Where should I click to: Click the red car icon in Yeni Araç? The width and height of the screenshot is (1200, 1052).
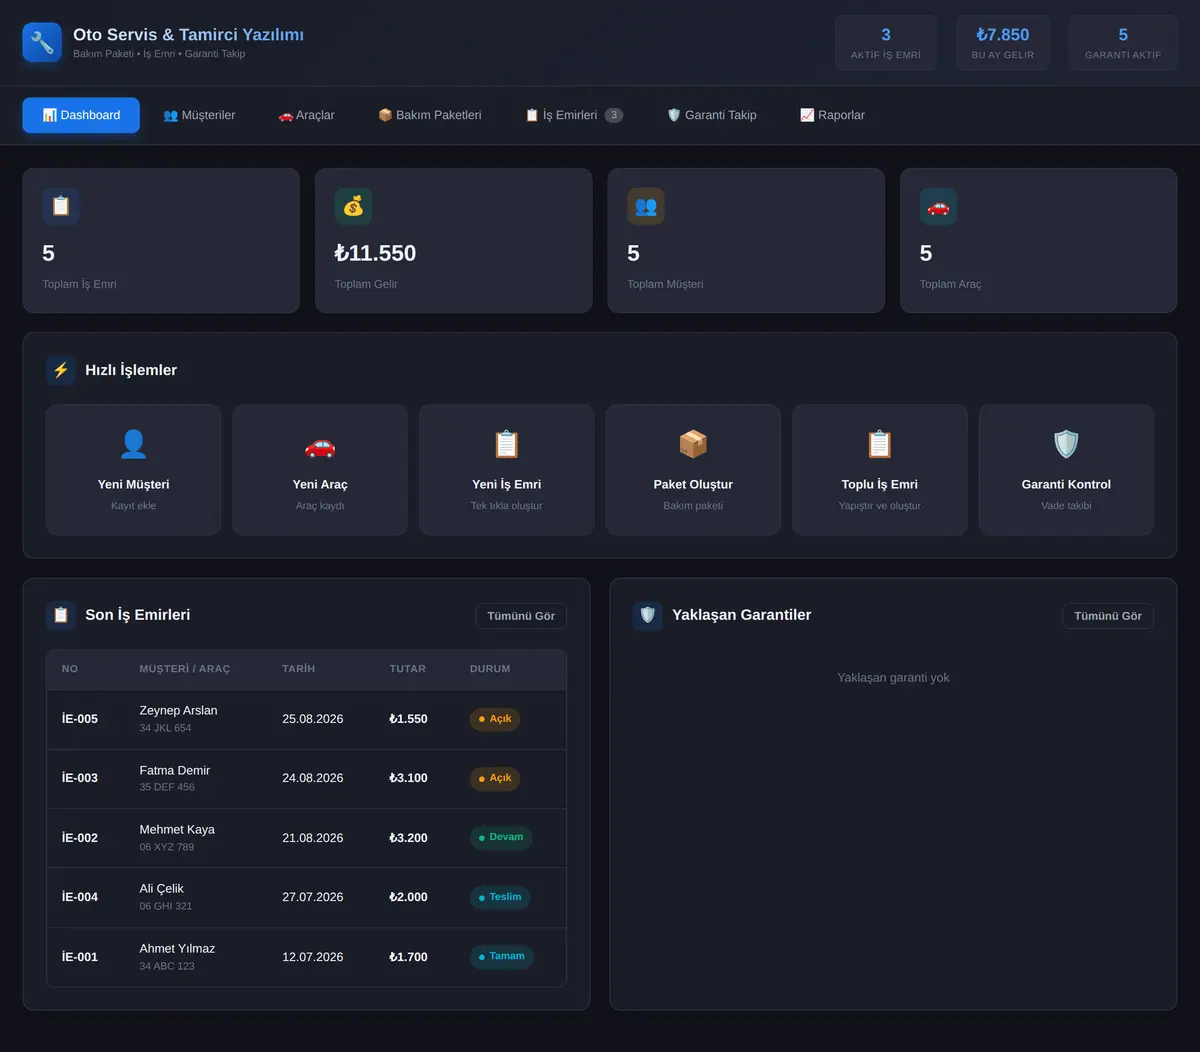tap(320, 444)
